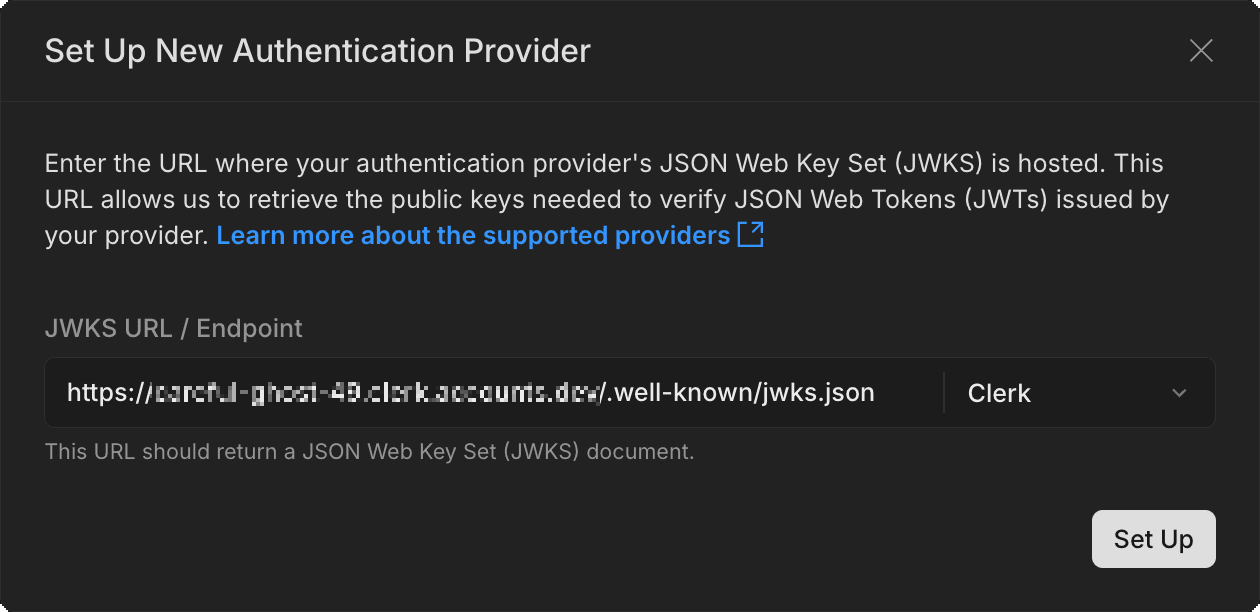The width and height of the screenshot is (1260, 612).
Task: Click the external link icon after supported providers
Action: coord(752,235)
